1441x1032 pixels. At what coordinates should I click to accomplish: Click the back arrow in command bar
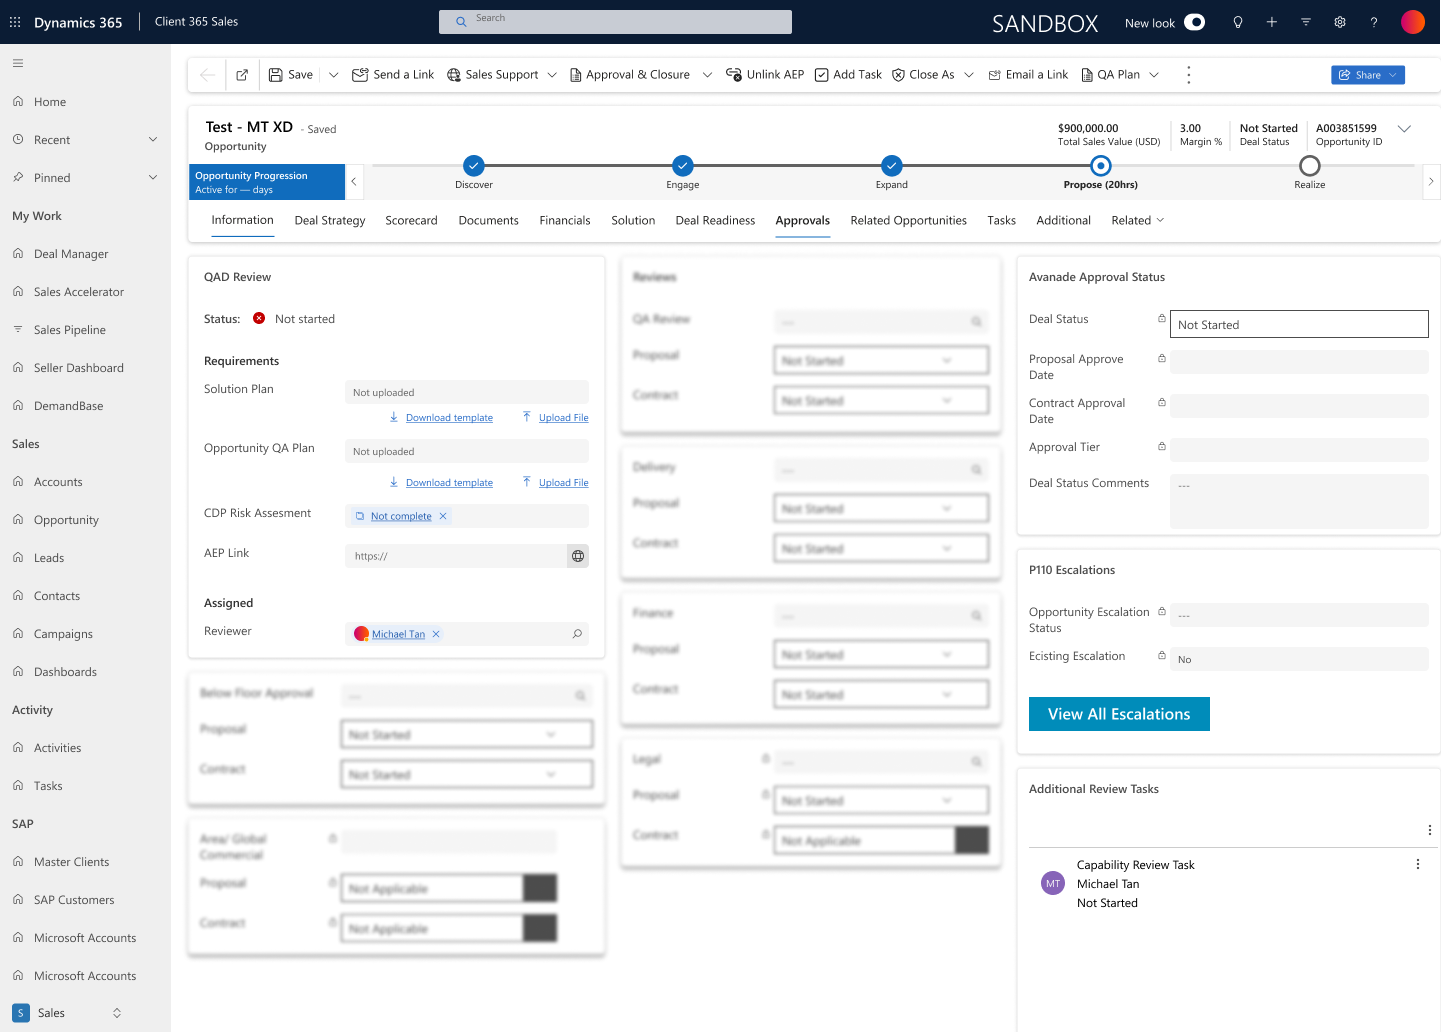tap(207, 75)
